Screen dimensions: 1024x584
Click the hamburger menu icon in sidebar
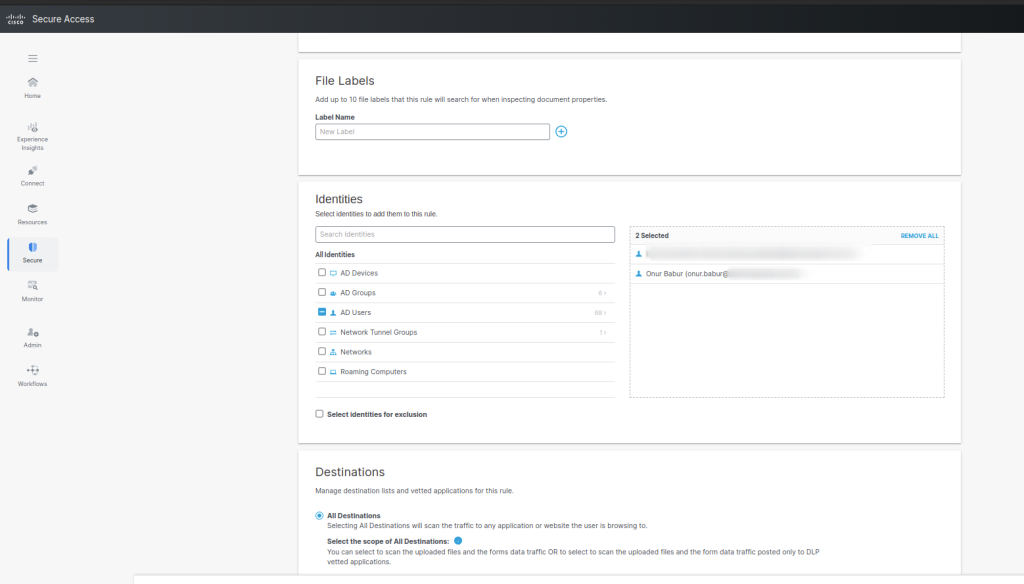point(32,59)
